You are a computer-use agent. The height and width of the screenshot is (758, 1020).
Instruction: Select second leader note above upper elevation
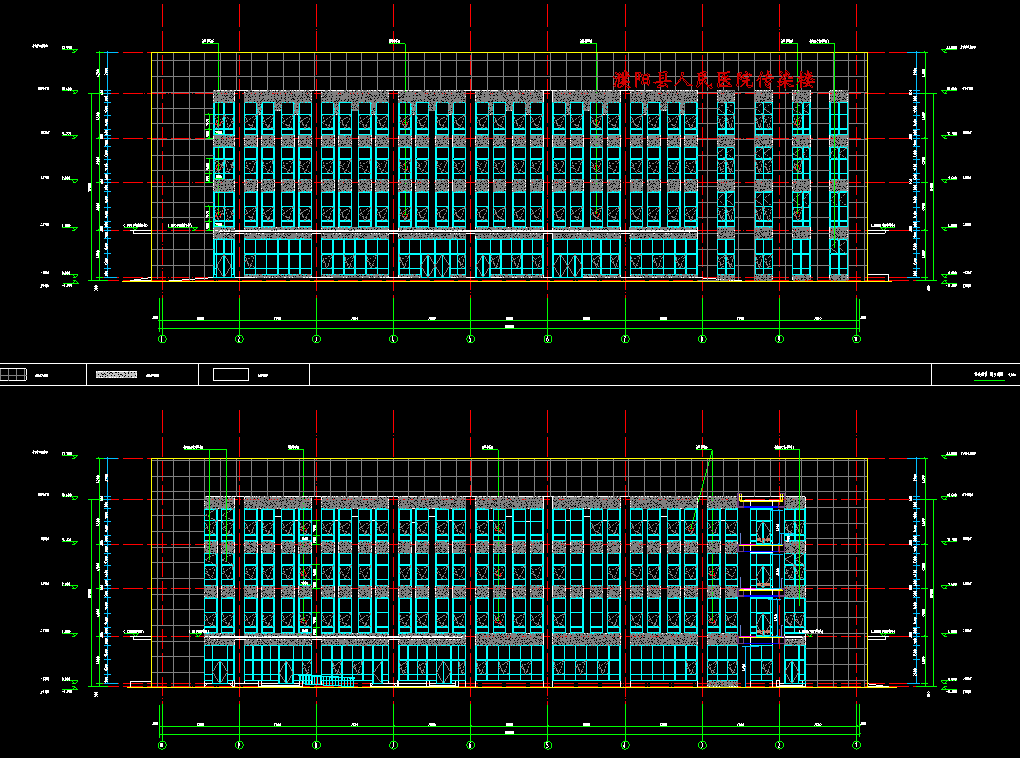coord(395,41)
